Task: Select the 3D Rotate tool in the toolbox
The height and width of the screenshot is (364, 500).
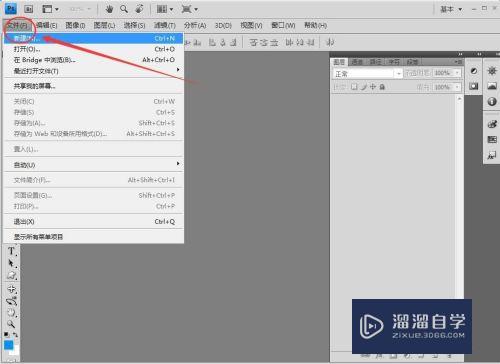Action: [x=11, y=289]
